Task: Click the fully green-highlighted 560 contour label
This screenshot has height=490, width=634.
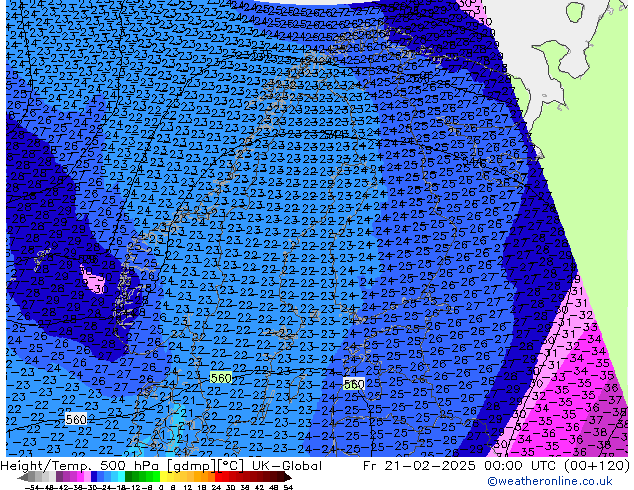Action: pos(221,378)
